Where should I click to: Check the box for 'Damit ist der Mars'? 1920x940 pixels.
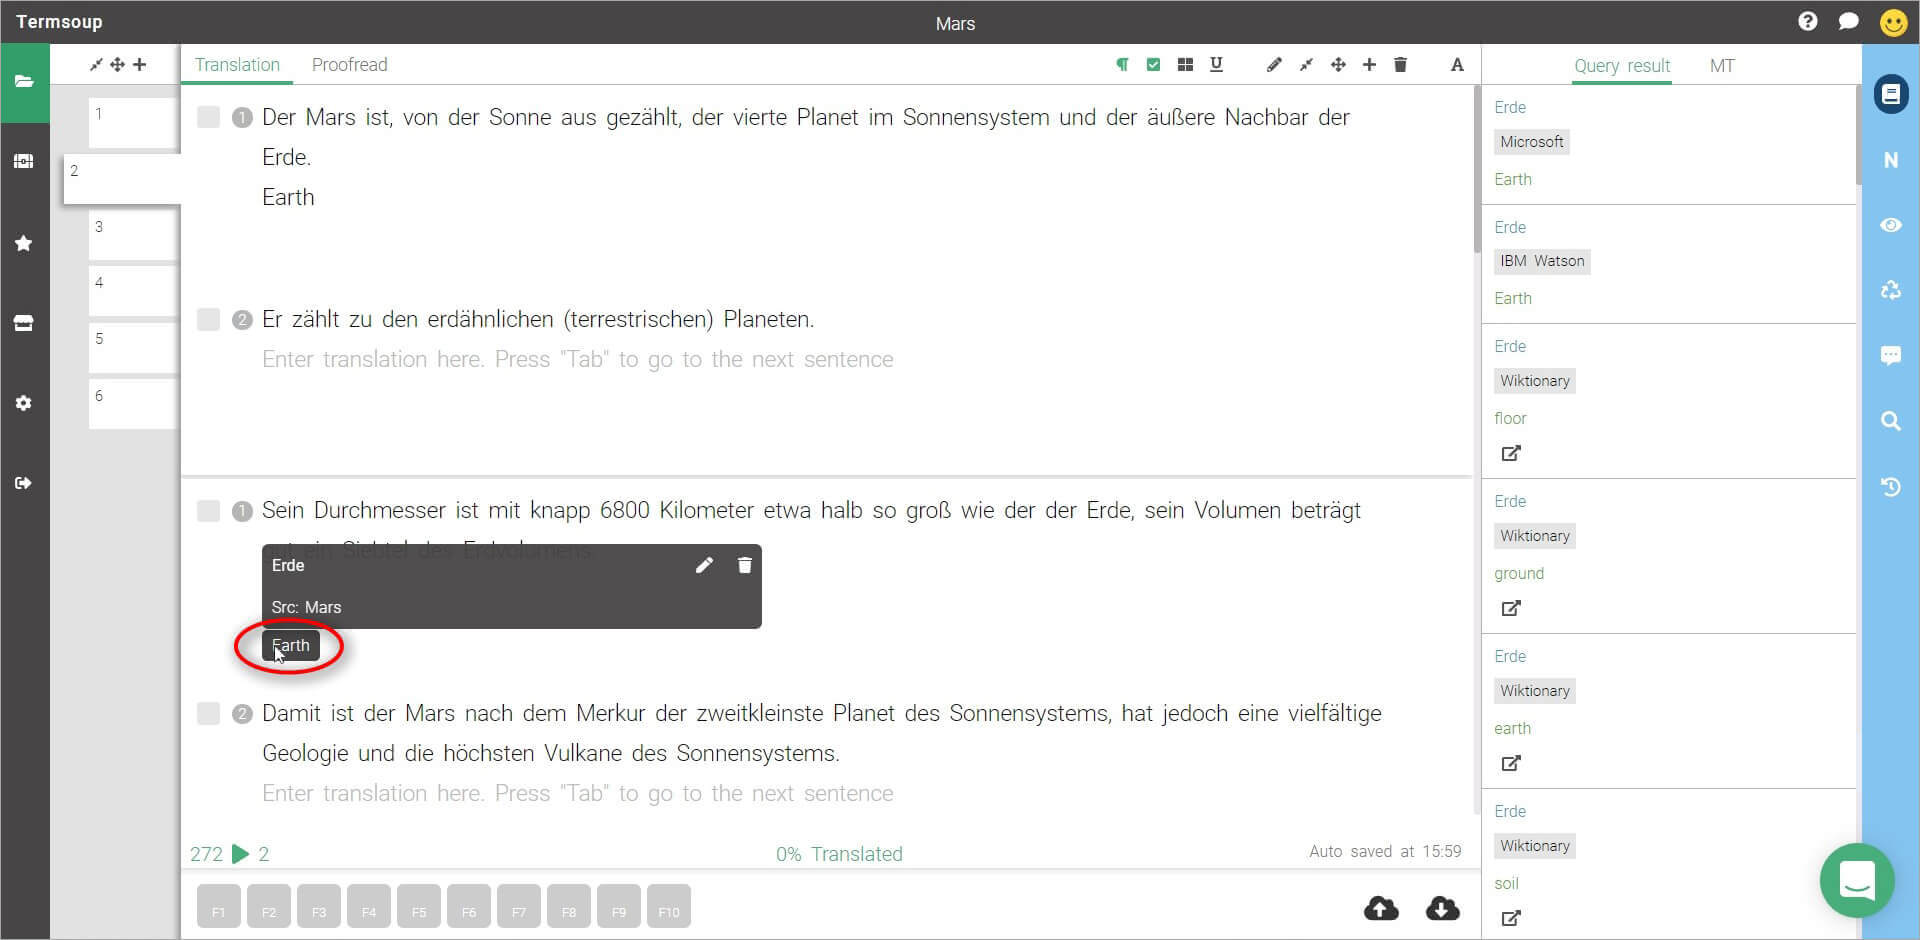tap(208, 713)
